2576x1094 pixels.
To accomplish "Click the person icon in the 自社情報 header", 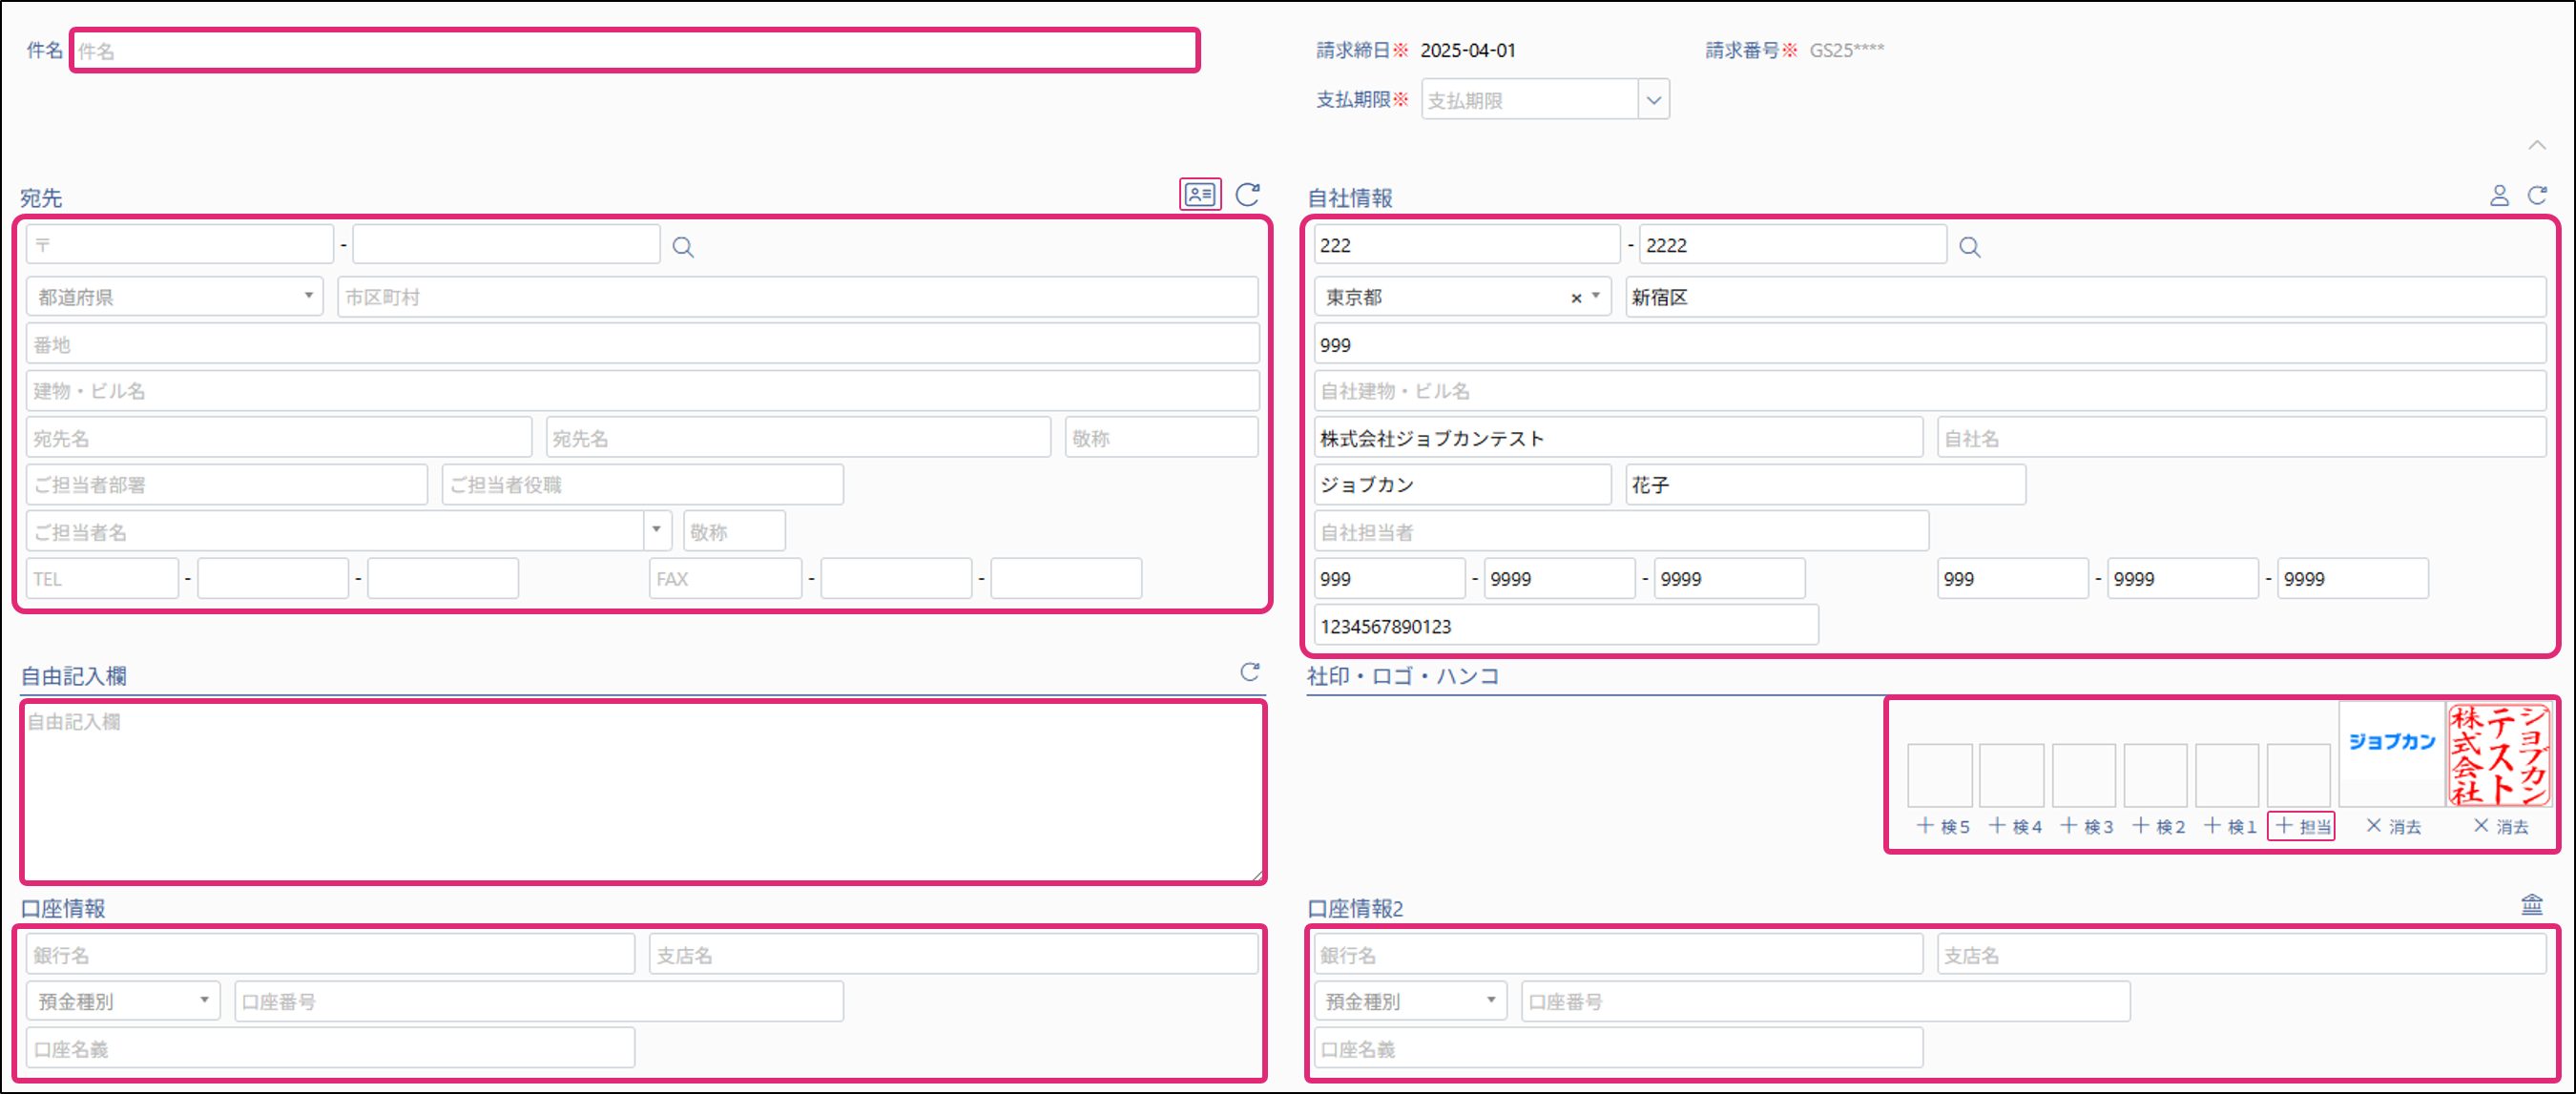I will (x=2498, y=196).
